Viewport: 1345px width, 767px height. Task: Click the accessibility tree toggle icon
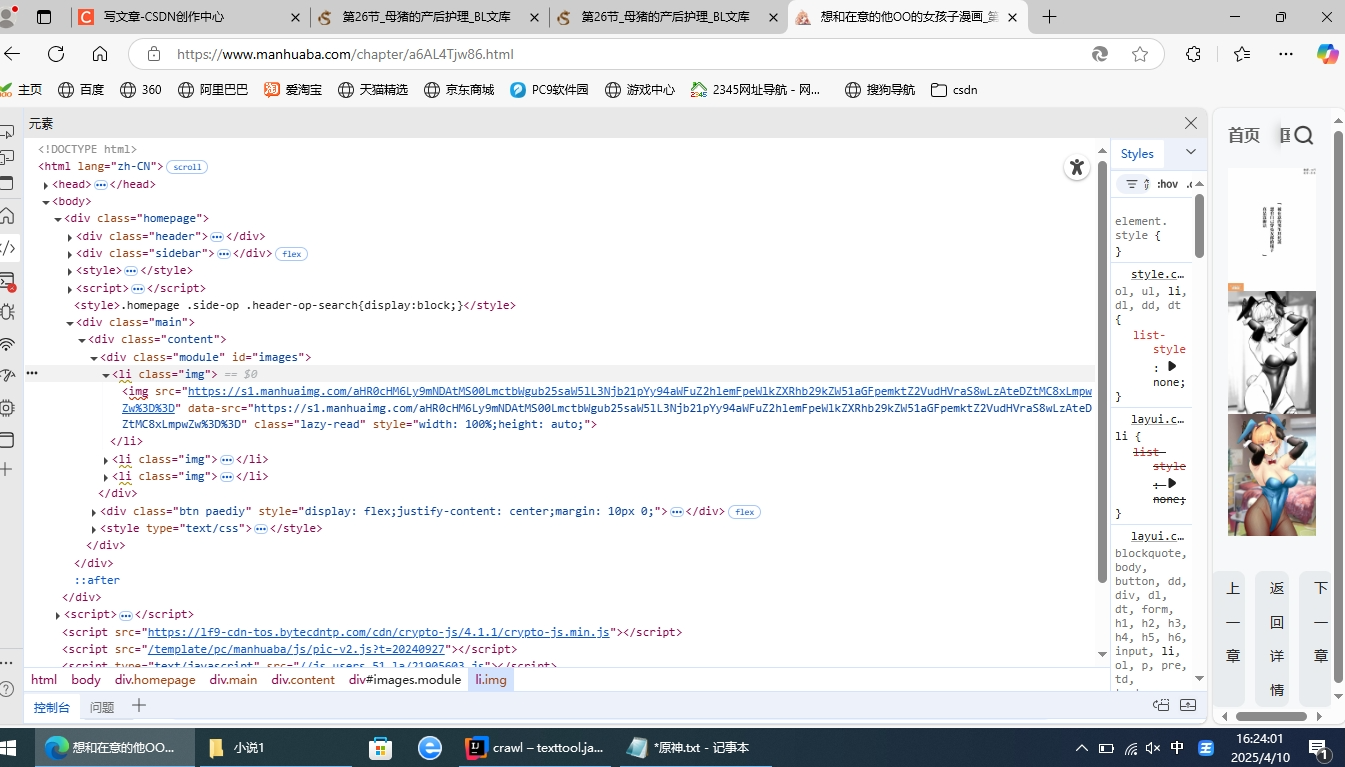click(1076, 168)
